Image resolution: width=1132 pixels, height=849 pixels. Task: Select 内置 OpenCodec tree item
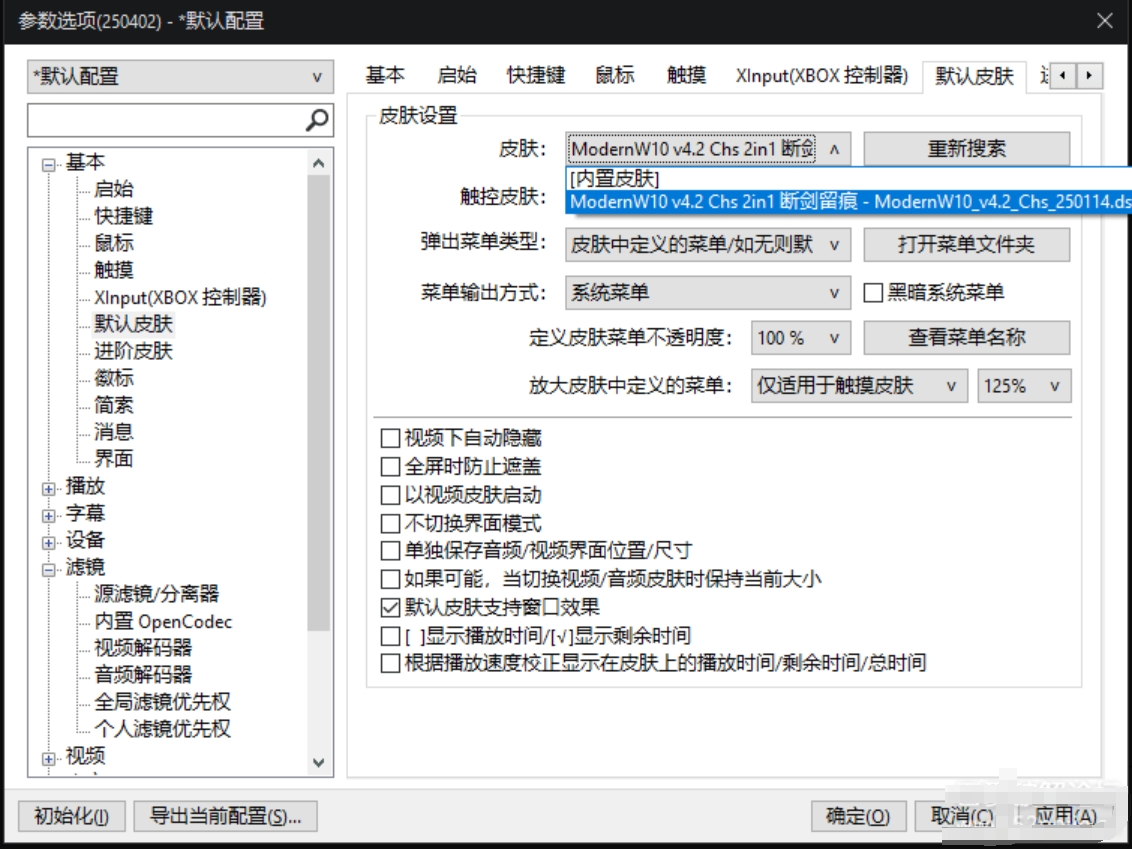point(163,622)
